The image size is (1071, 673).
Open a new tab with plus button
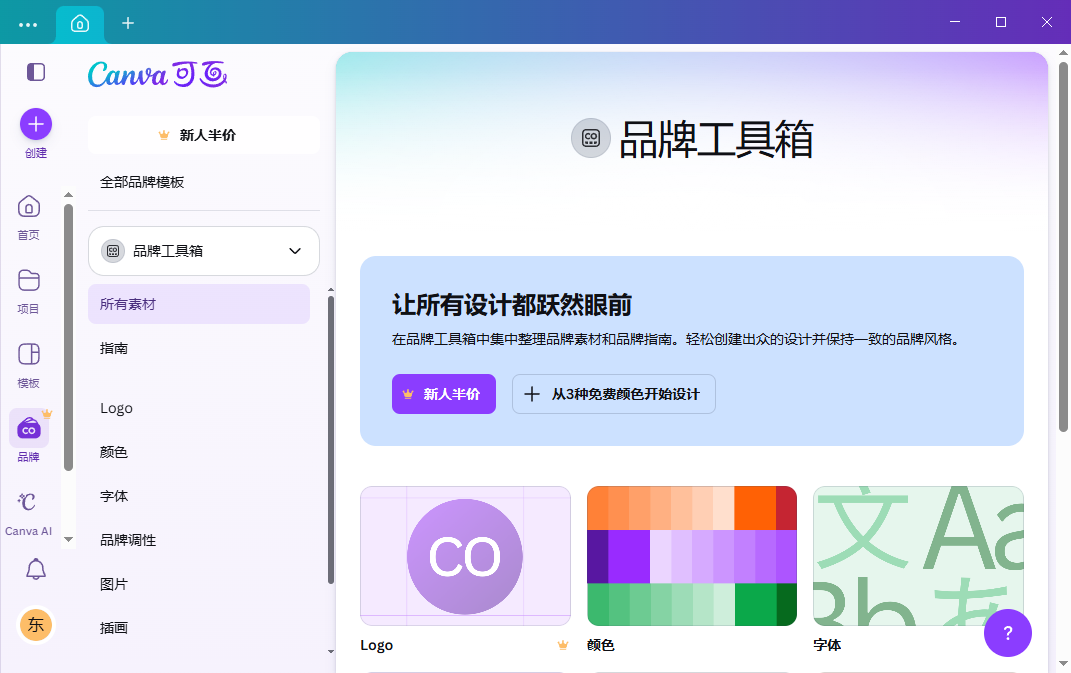pos(128,23)
